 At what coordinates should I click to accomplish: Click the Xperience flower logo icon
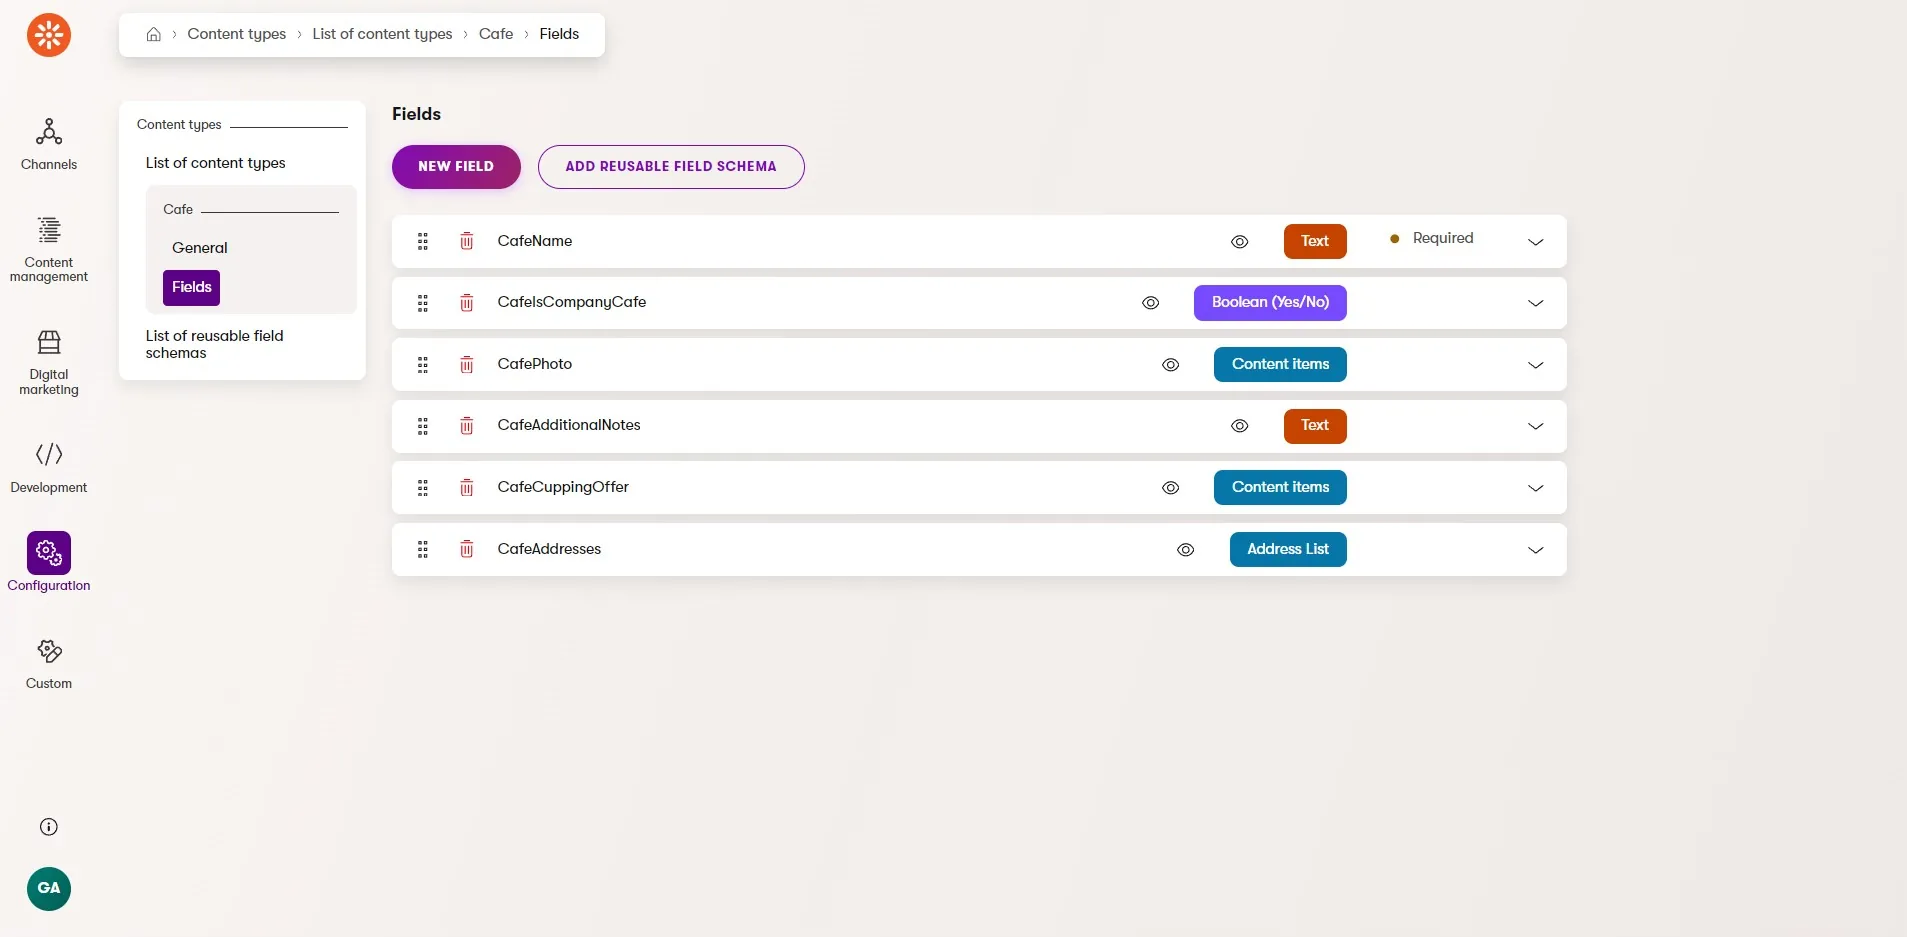pyautogui.click(x=49, y=35)
